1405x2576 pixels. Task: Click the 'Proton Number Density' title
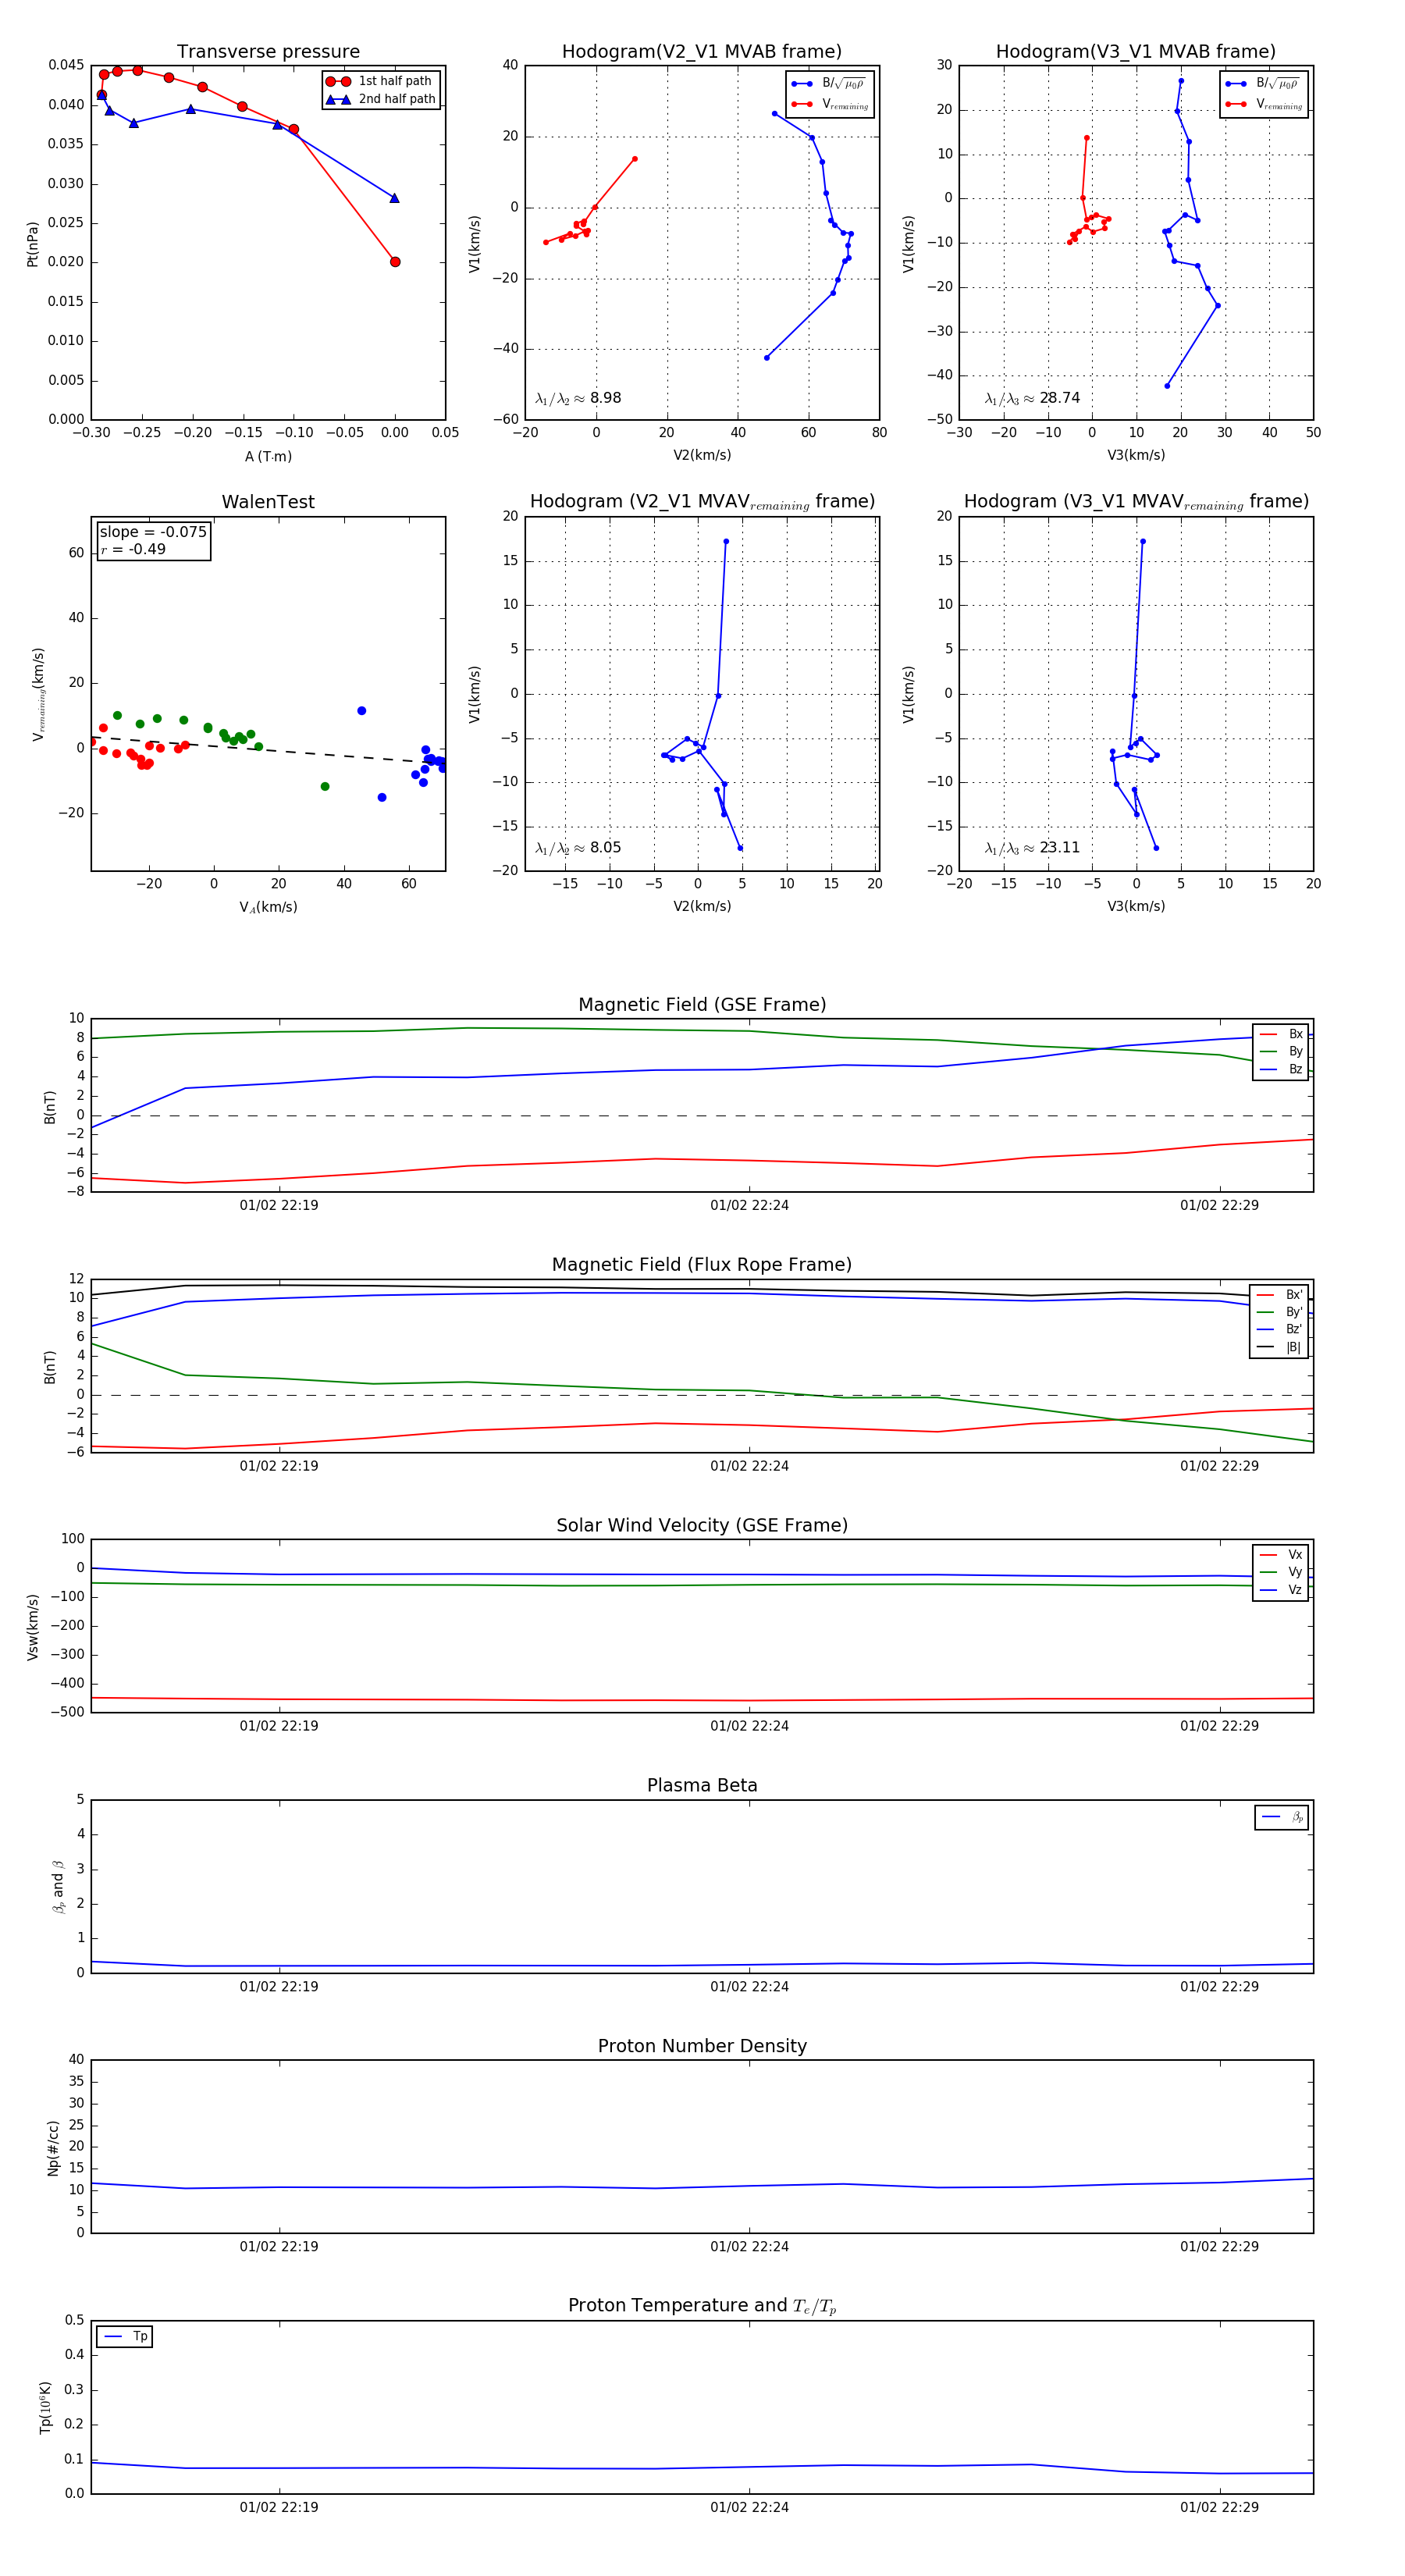coord(702,2046)
